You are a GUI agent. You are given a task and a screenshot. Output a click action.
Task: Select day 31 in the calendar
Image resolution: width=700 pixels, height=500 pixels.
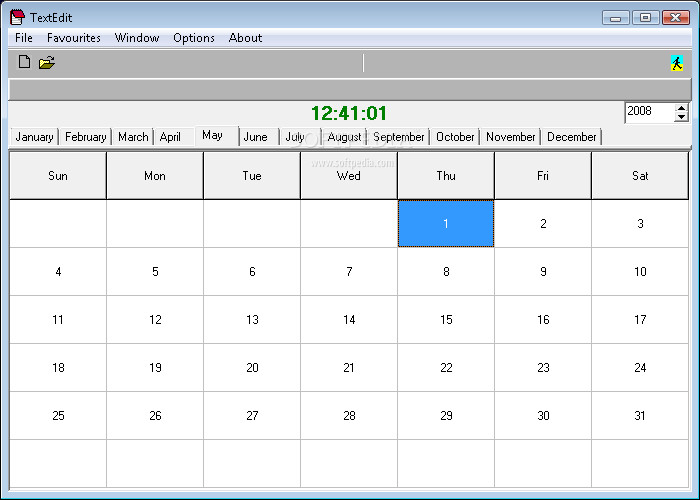640,416
